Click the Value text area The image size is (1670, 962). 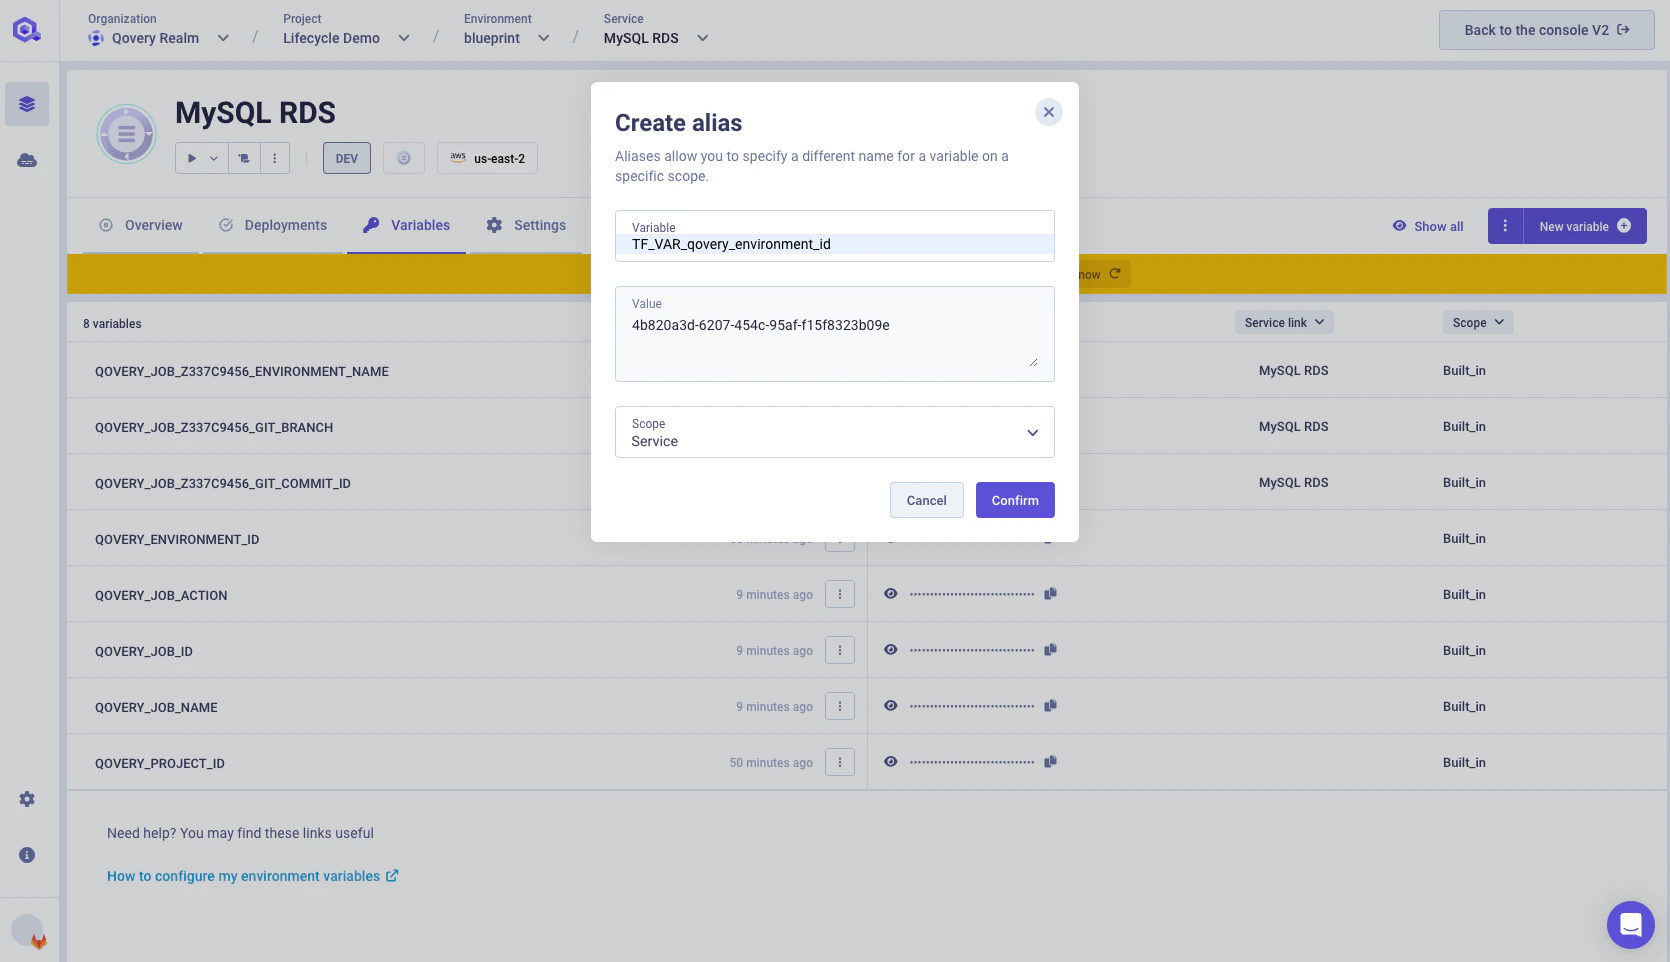[835, 334]
